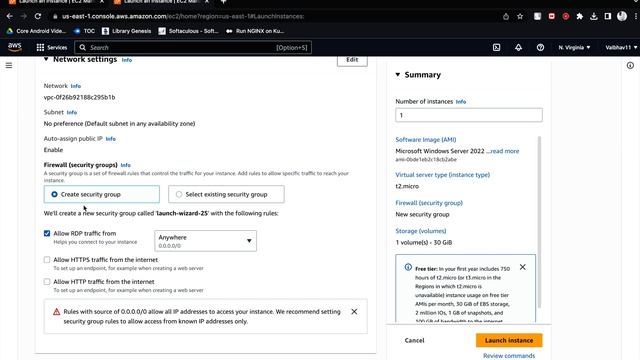Image resolution: width=640 pixels, height=360 pixels.
Task: Open the browser extensions puzzle icon
Action: [580, 16]
